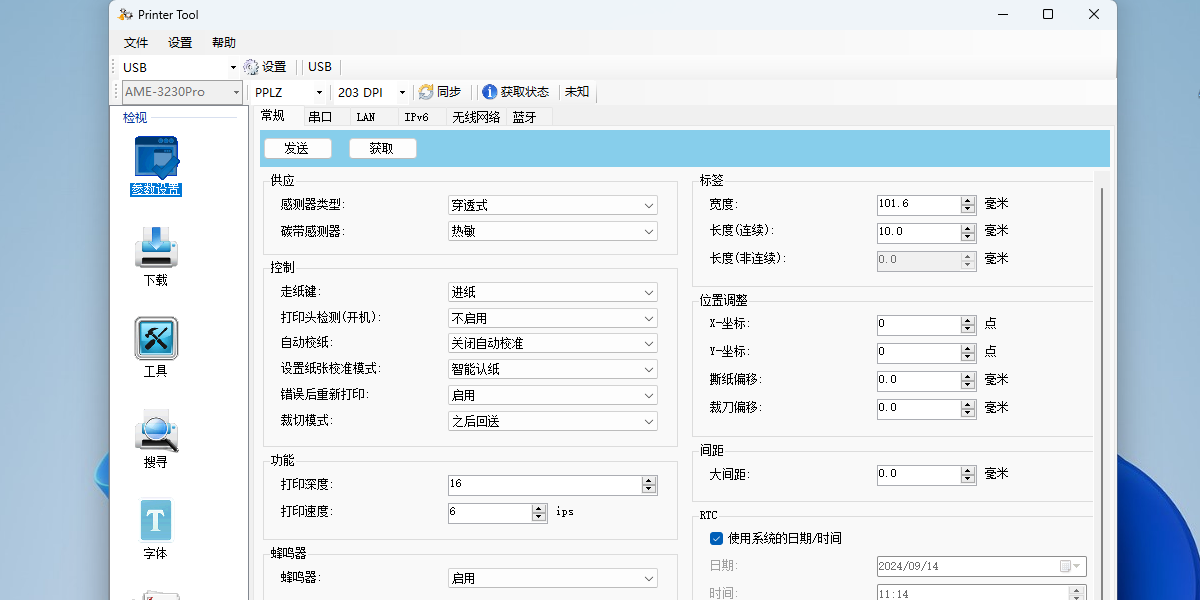Click the Y-坐标 input field
Screen dimensions: 1200x600
coord(918,352)
